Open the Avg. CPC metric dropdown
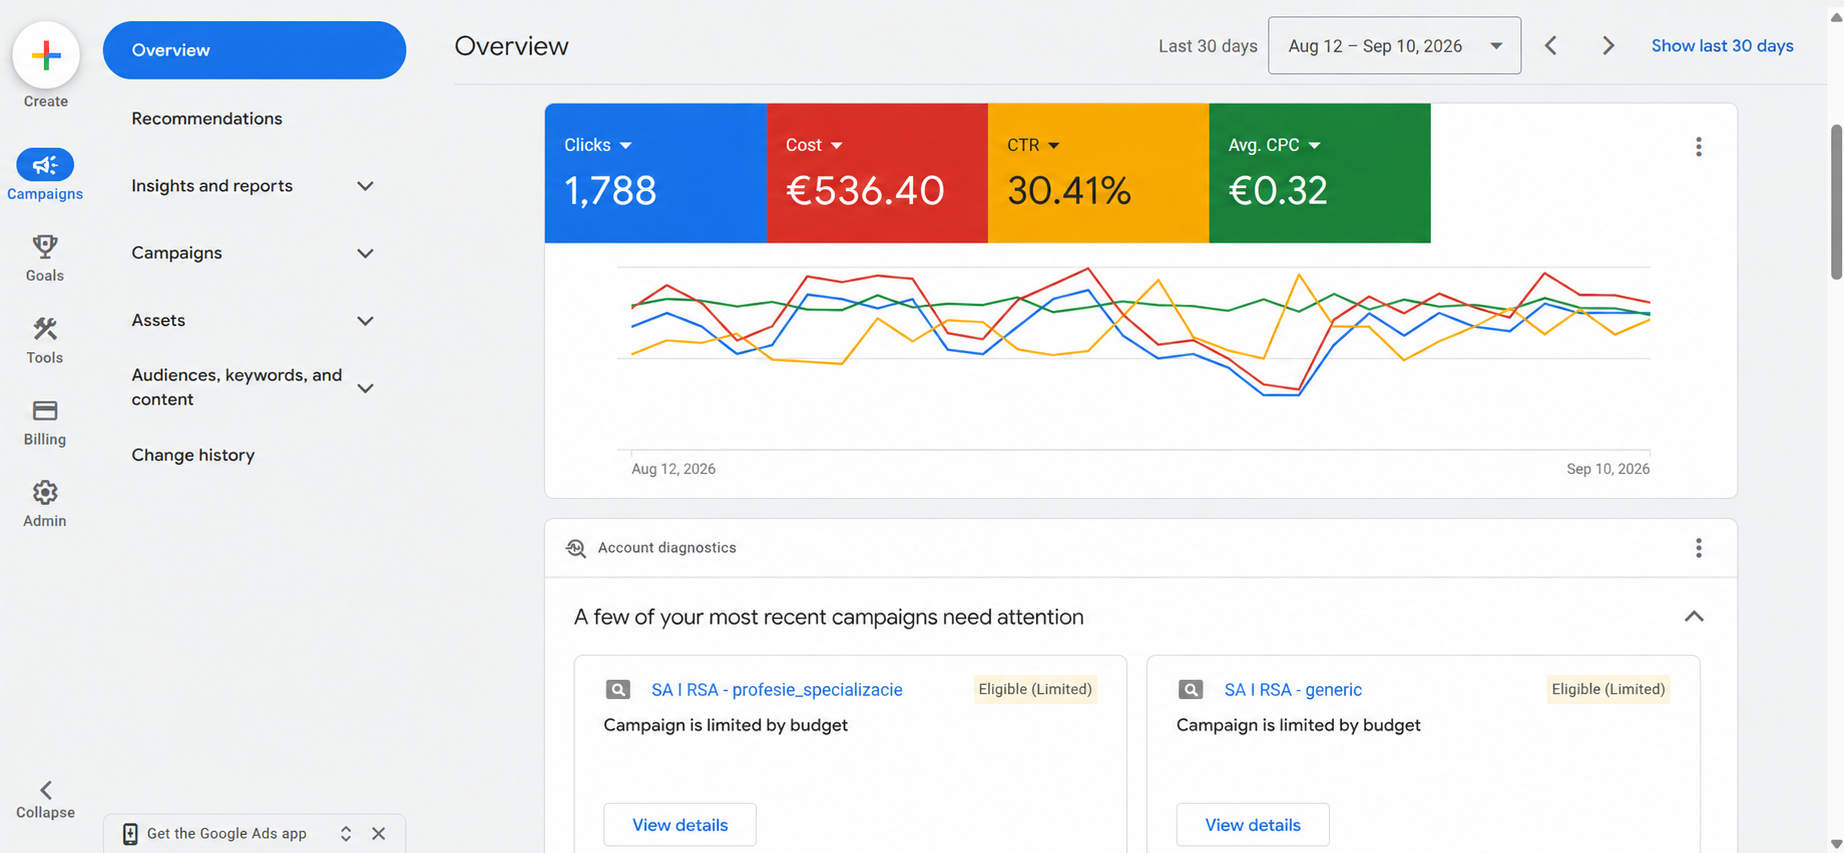Screen dimensions: 1844x853 tap(1315, 146)
